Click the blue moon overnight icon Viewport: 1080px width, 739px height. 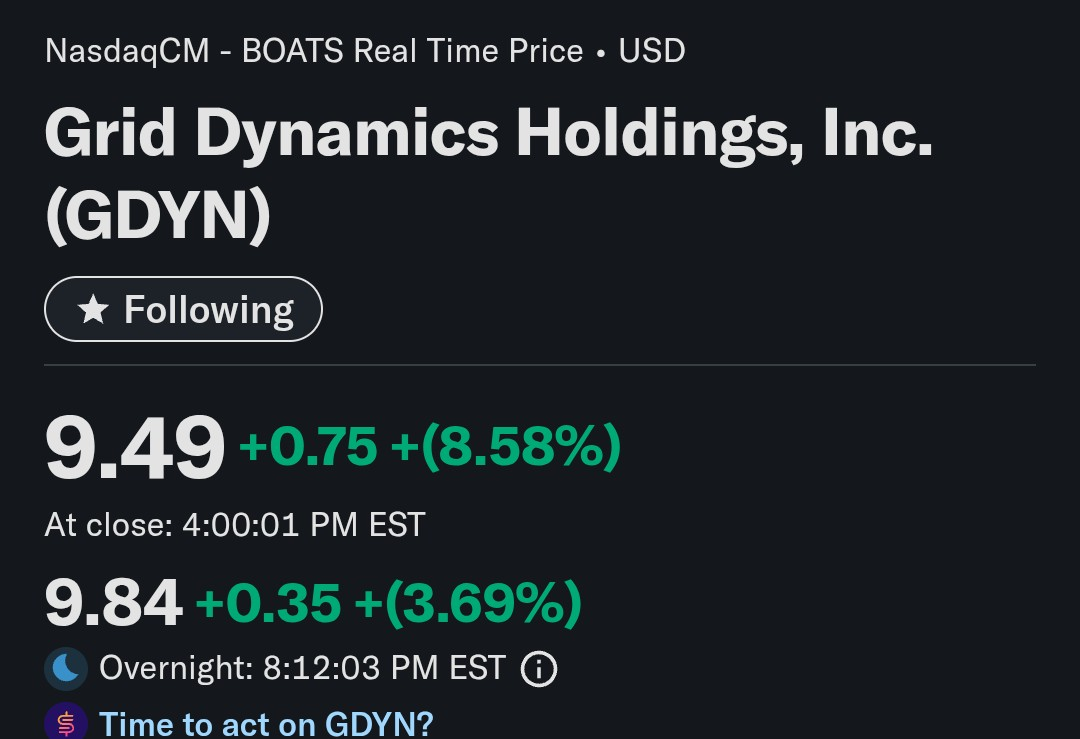coord(66,668)
